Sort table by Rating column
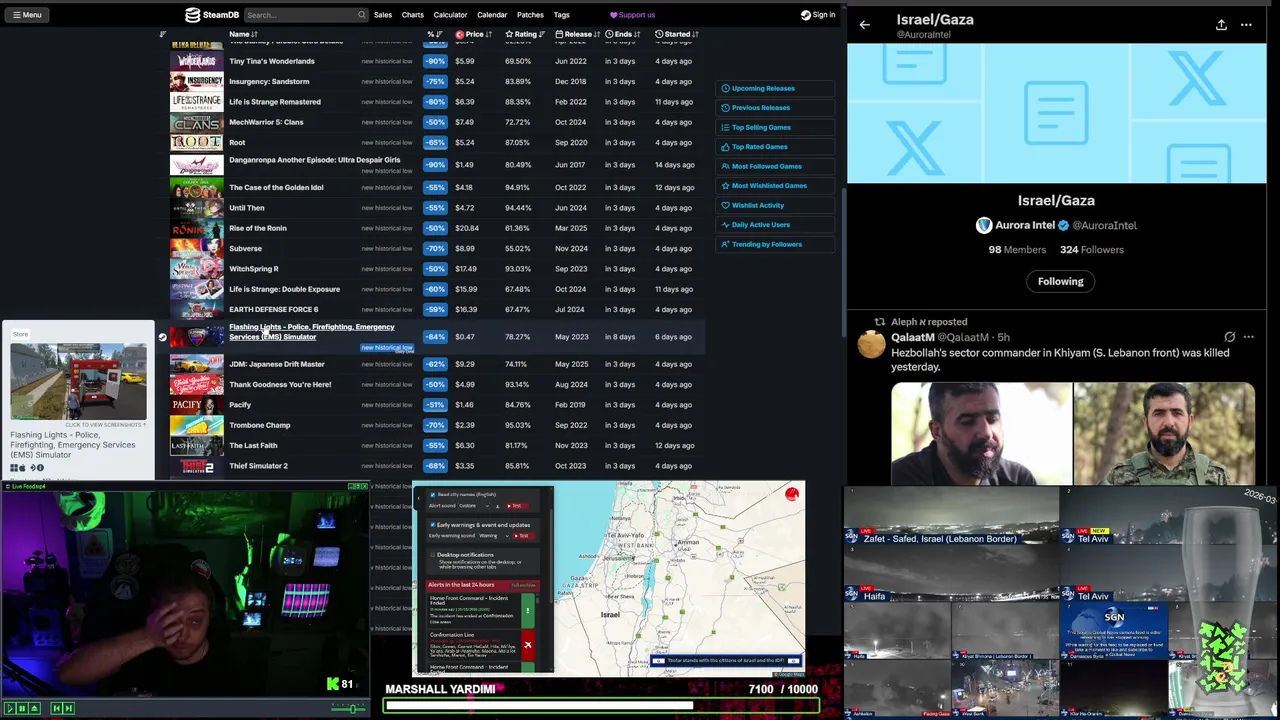Screen dimensions: 1280x720 (x=525, y=34)
